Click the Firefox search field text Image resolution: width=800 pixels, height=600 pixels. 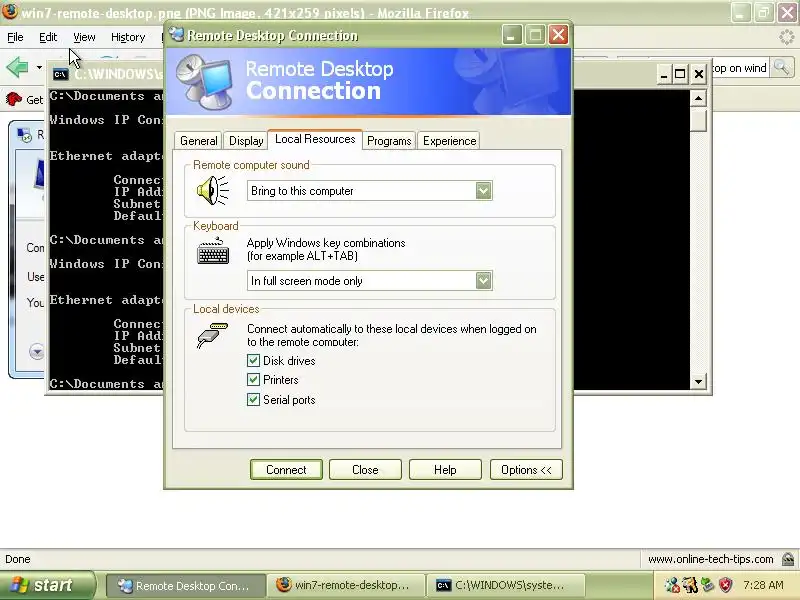739,68
